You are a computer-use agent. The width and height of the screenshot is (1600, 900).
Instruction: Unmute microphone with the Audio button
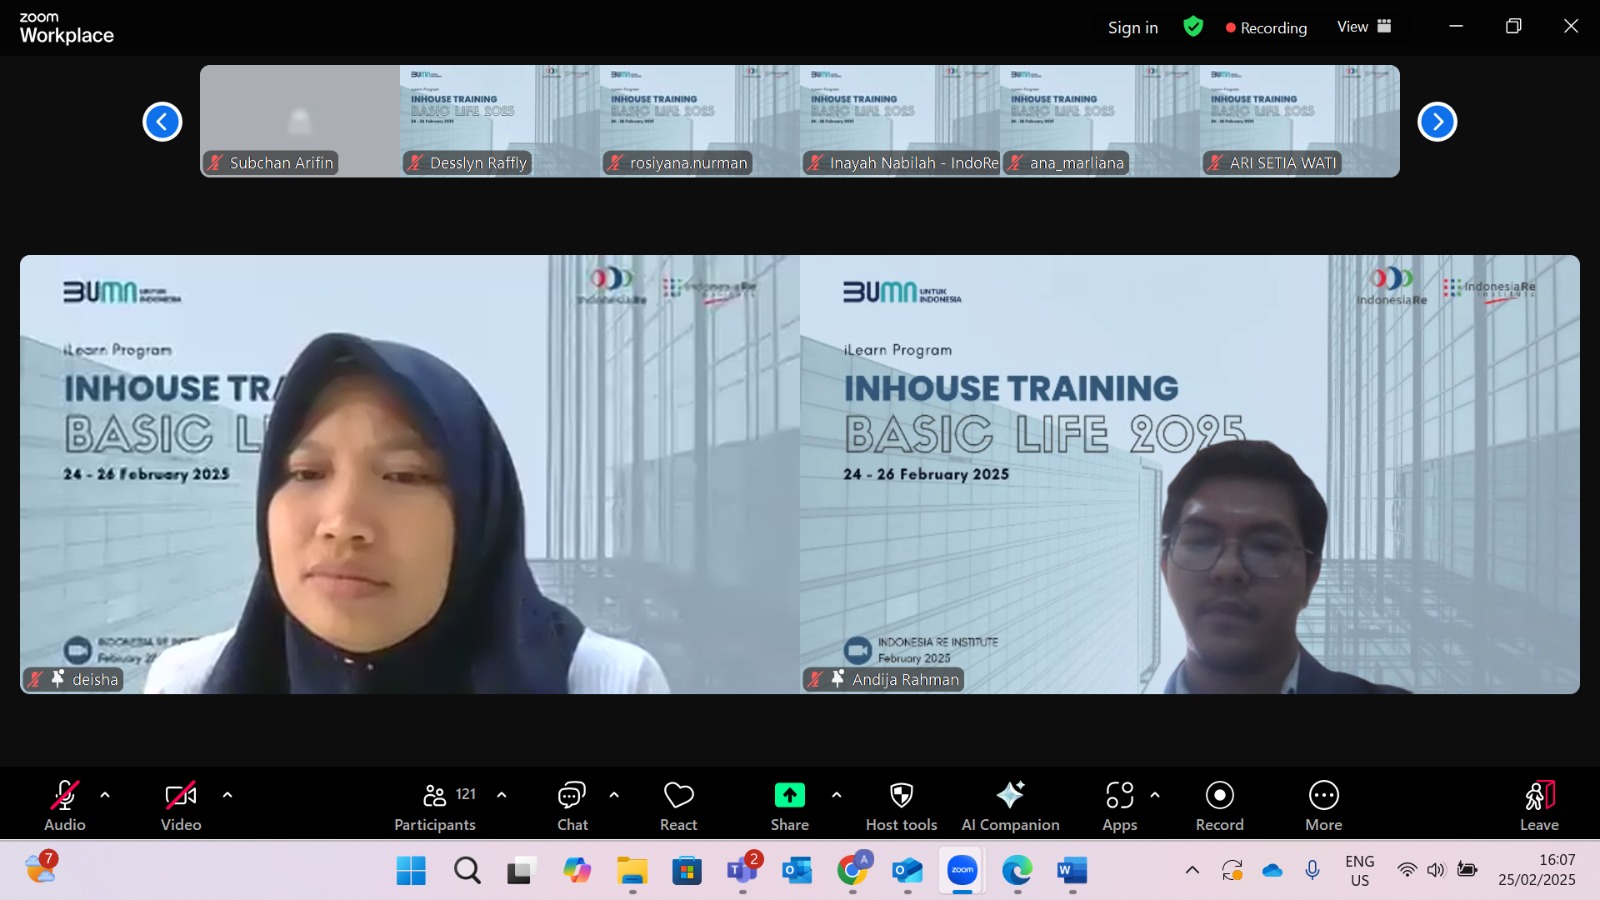tap(65, 805)
